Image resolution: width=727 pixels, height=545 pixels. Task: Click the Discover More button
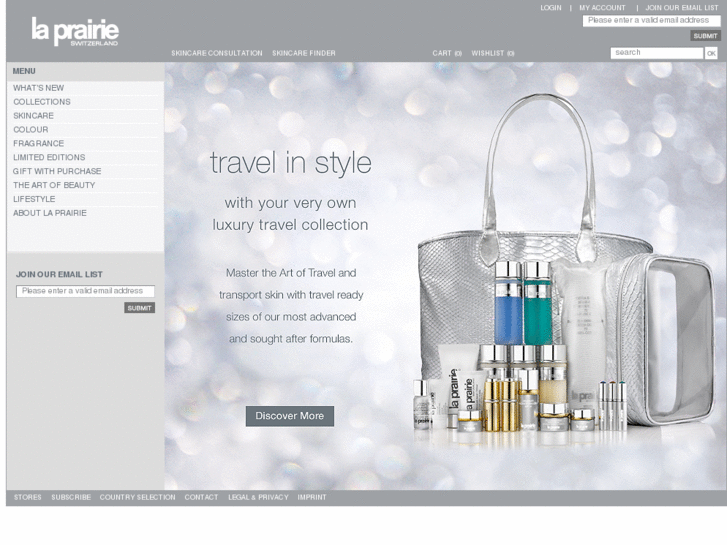click(290, 416)
